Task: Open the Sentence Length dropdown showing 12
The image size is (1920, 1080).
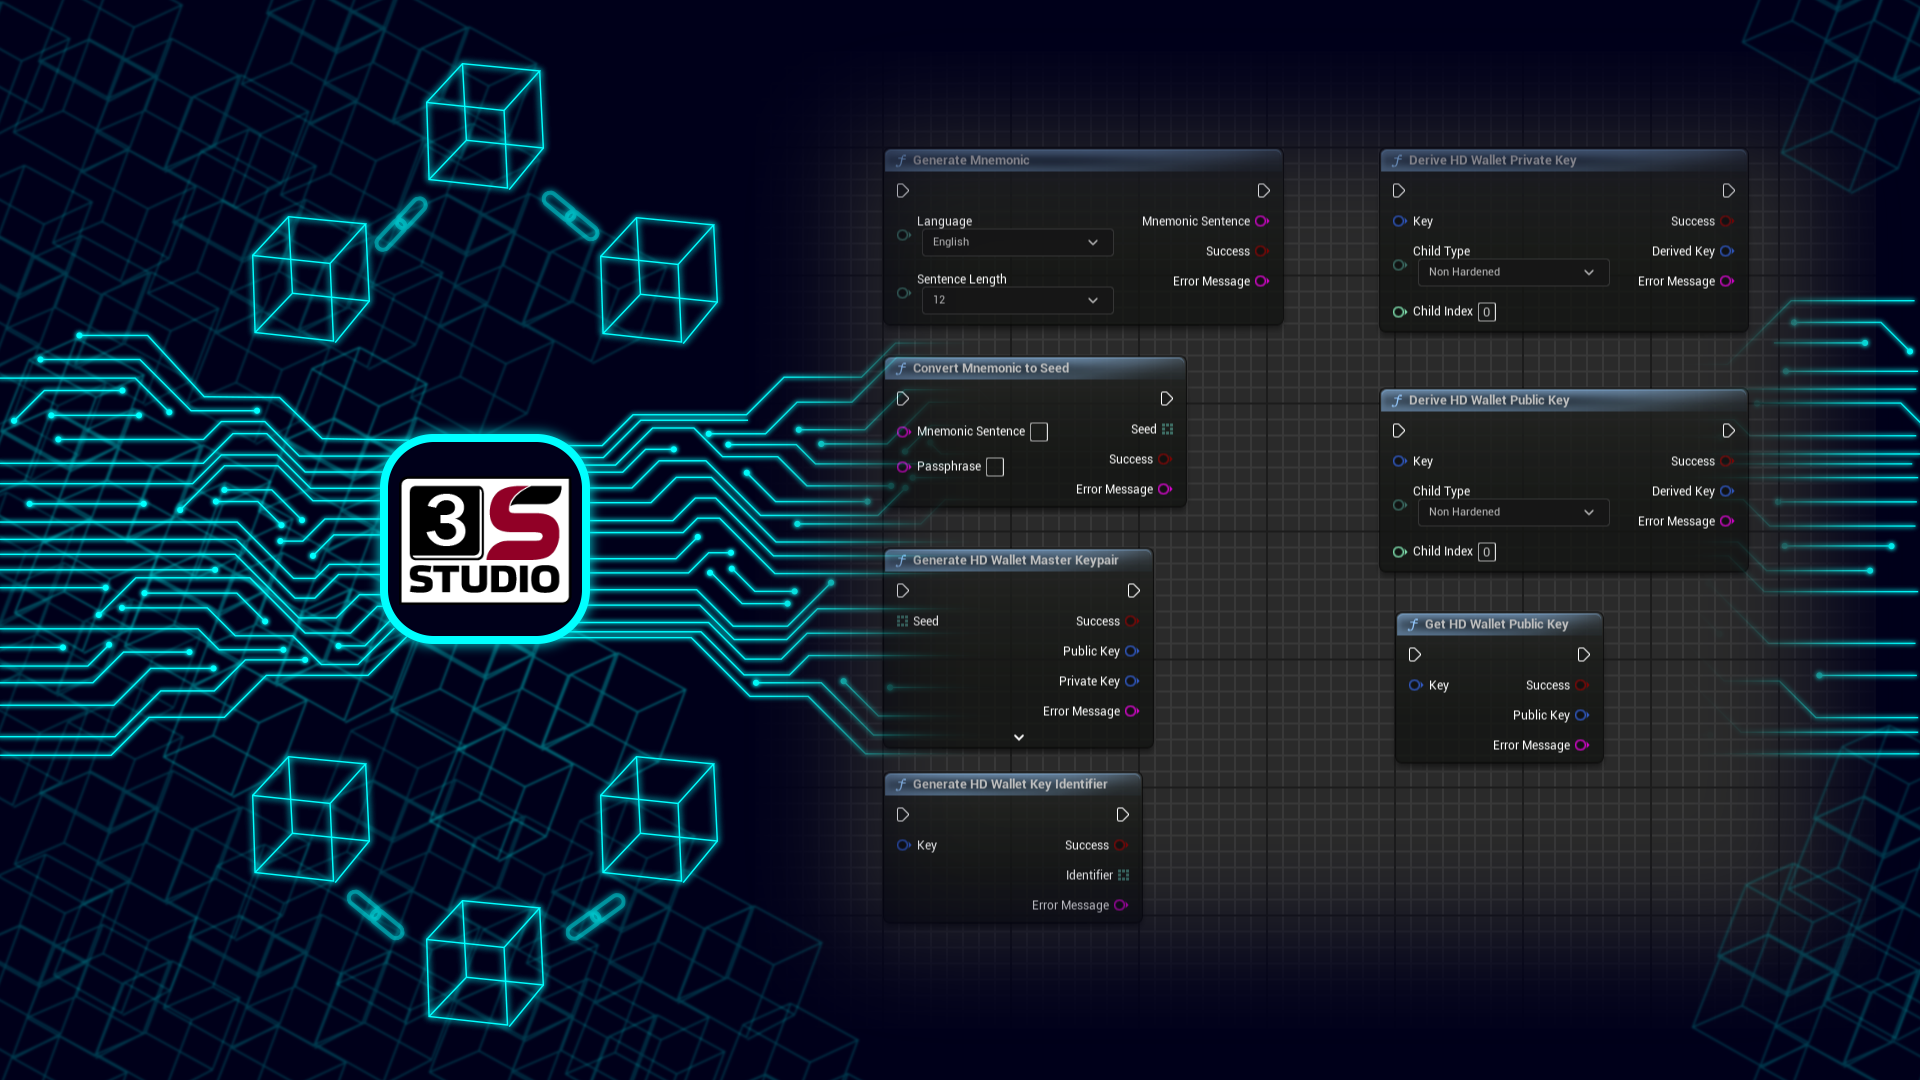Action: pos(1017,300)
